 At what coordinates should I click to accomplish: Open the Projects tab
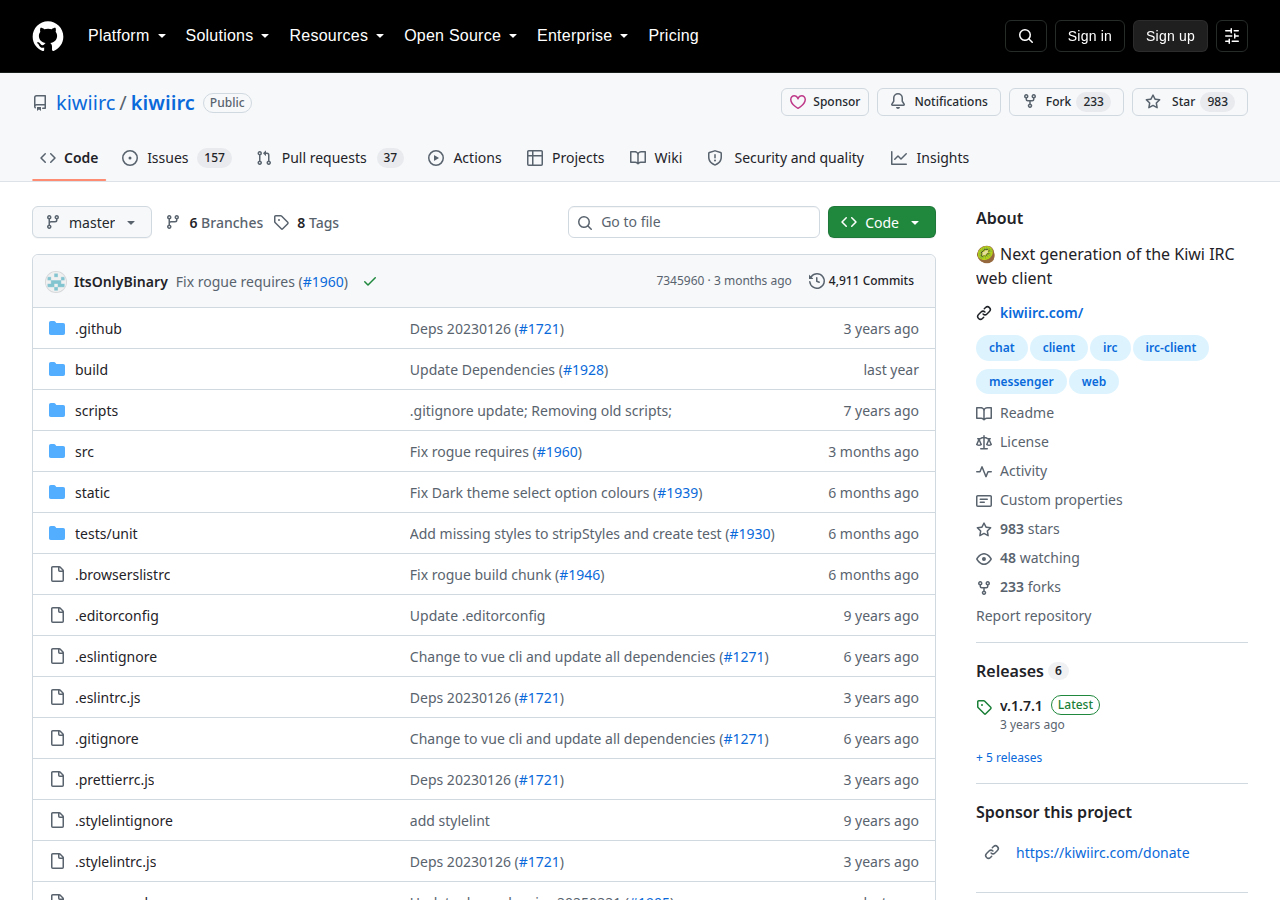tap(566, 158)
